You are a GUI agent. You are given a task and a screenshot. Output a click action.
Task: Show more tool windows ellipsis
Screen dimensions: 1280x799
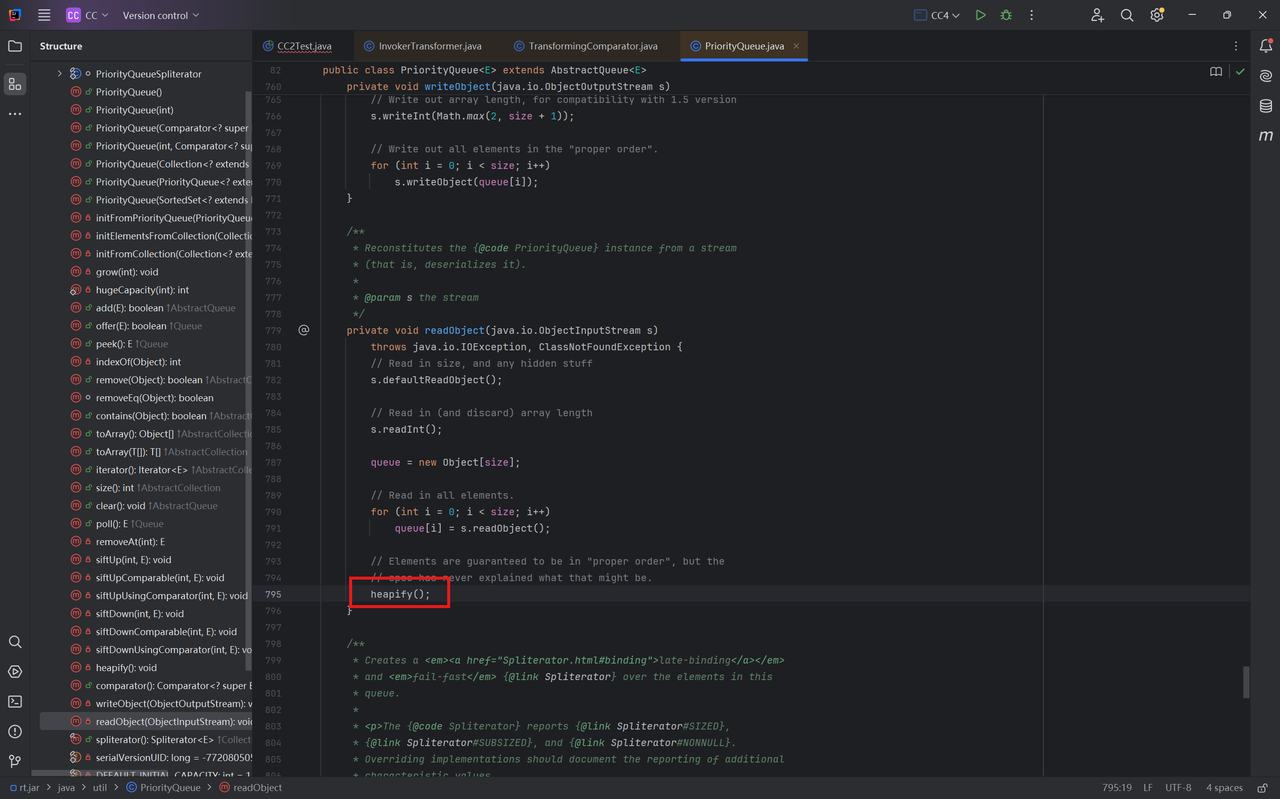(x=15, y=114)
